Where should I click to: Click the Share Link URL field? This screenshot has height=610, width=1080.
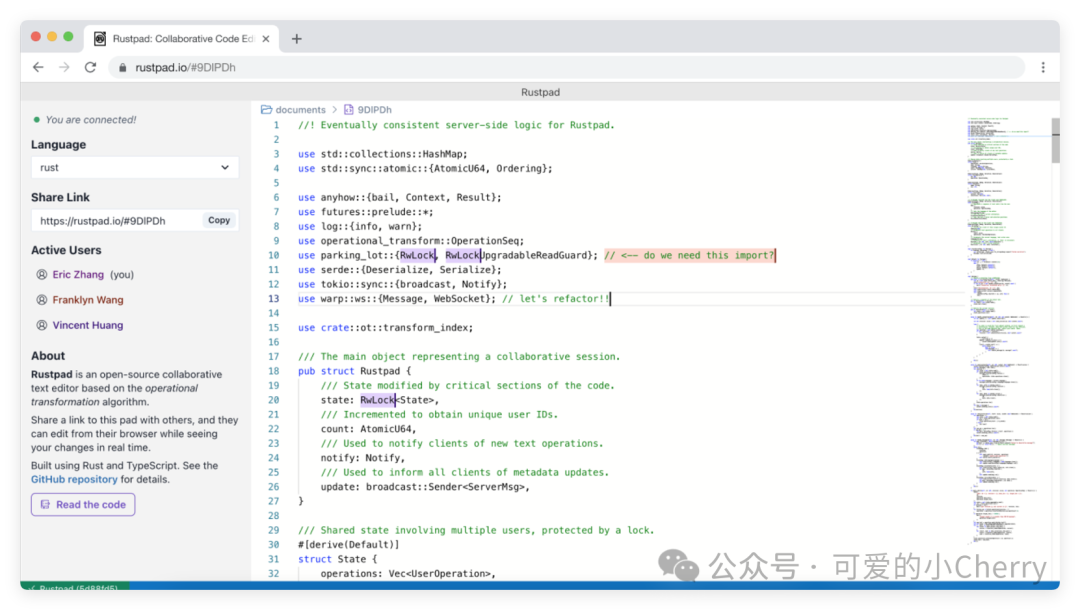click(116, 220)
